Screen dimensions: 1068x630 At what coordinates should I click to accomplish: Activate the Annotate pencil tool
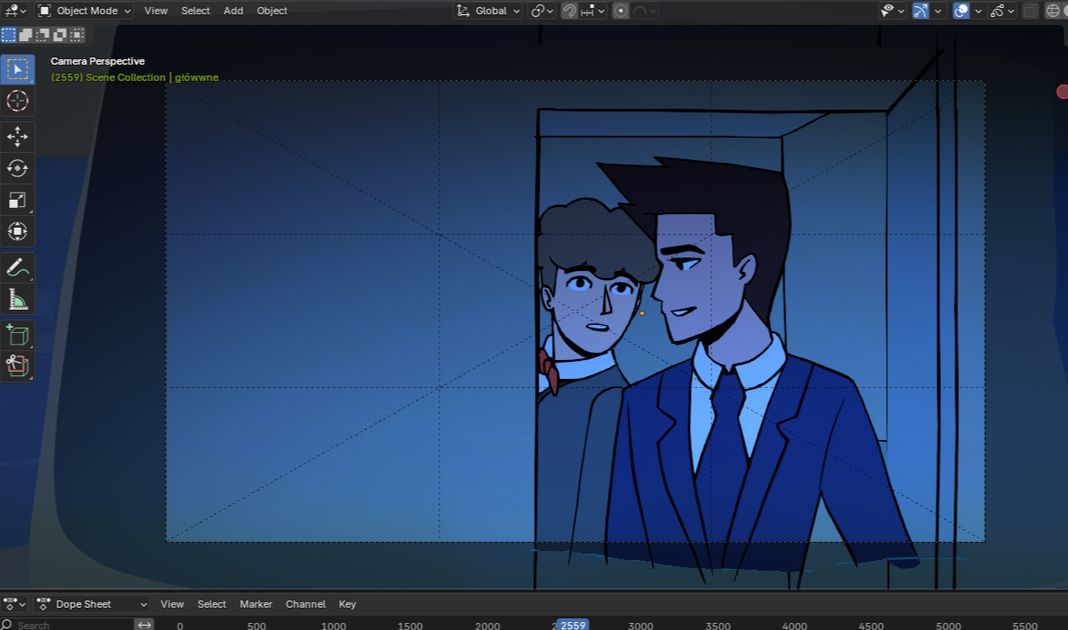point(17,268)
